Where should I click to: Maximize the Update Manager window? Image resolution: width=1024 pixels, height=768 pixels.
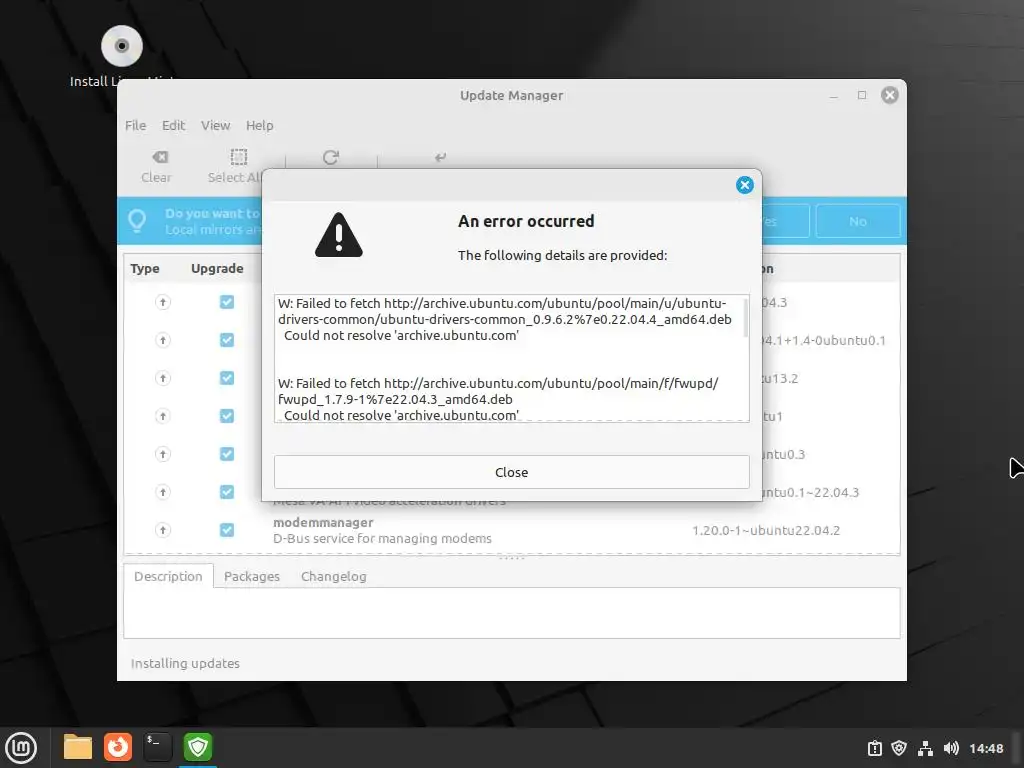[862, 95]
